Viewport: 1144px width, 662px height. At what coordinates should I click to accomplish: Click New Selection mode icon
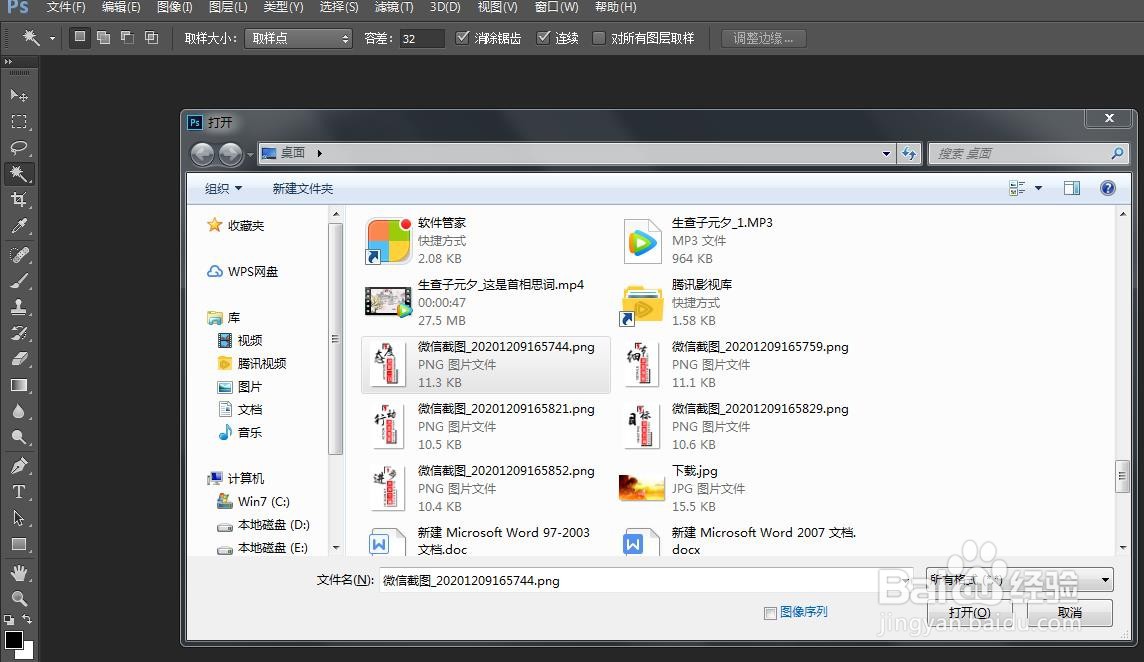click(80, 37)
